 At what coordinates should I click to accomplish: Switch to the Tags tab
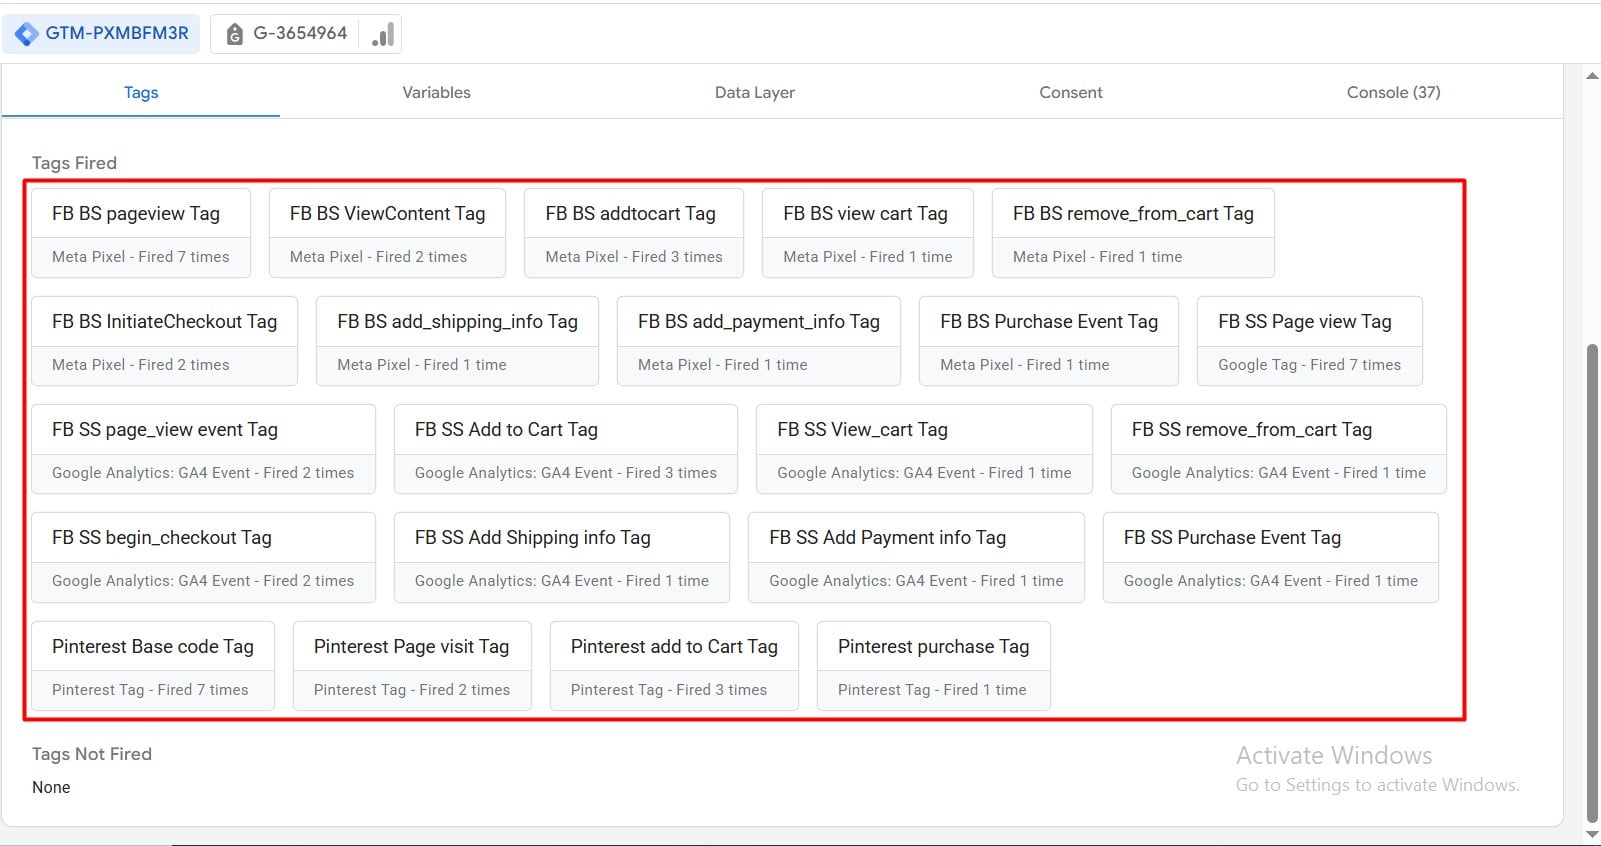tap(141, 92)
